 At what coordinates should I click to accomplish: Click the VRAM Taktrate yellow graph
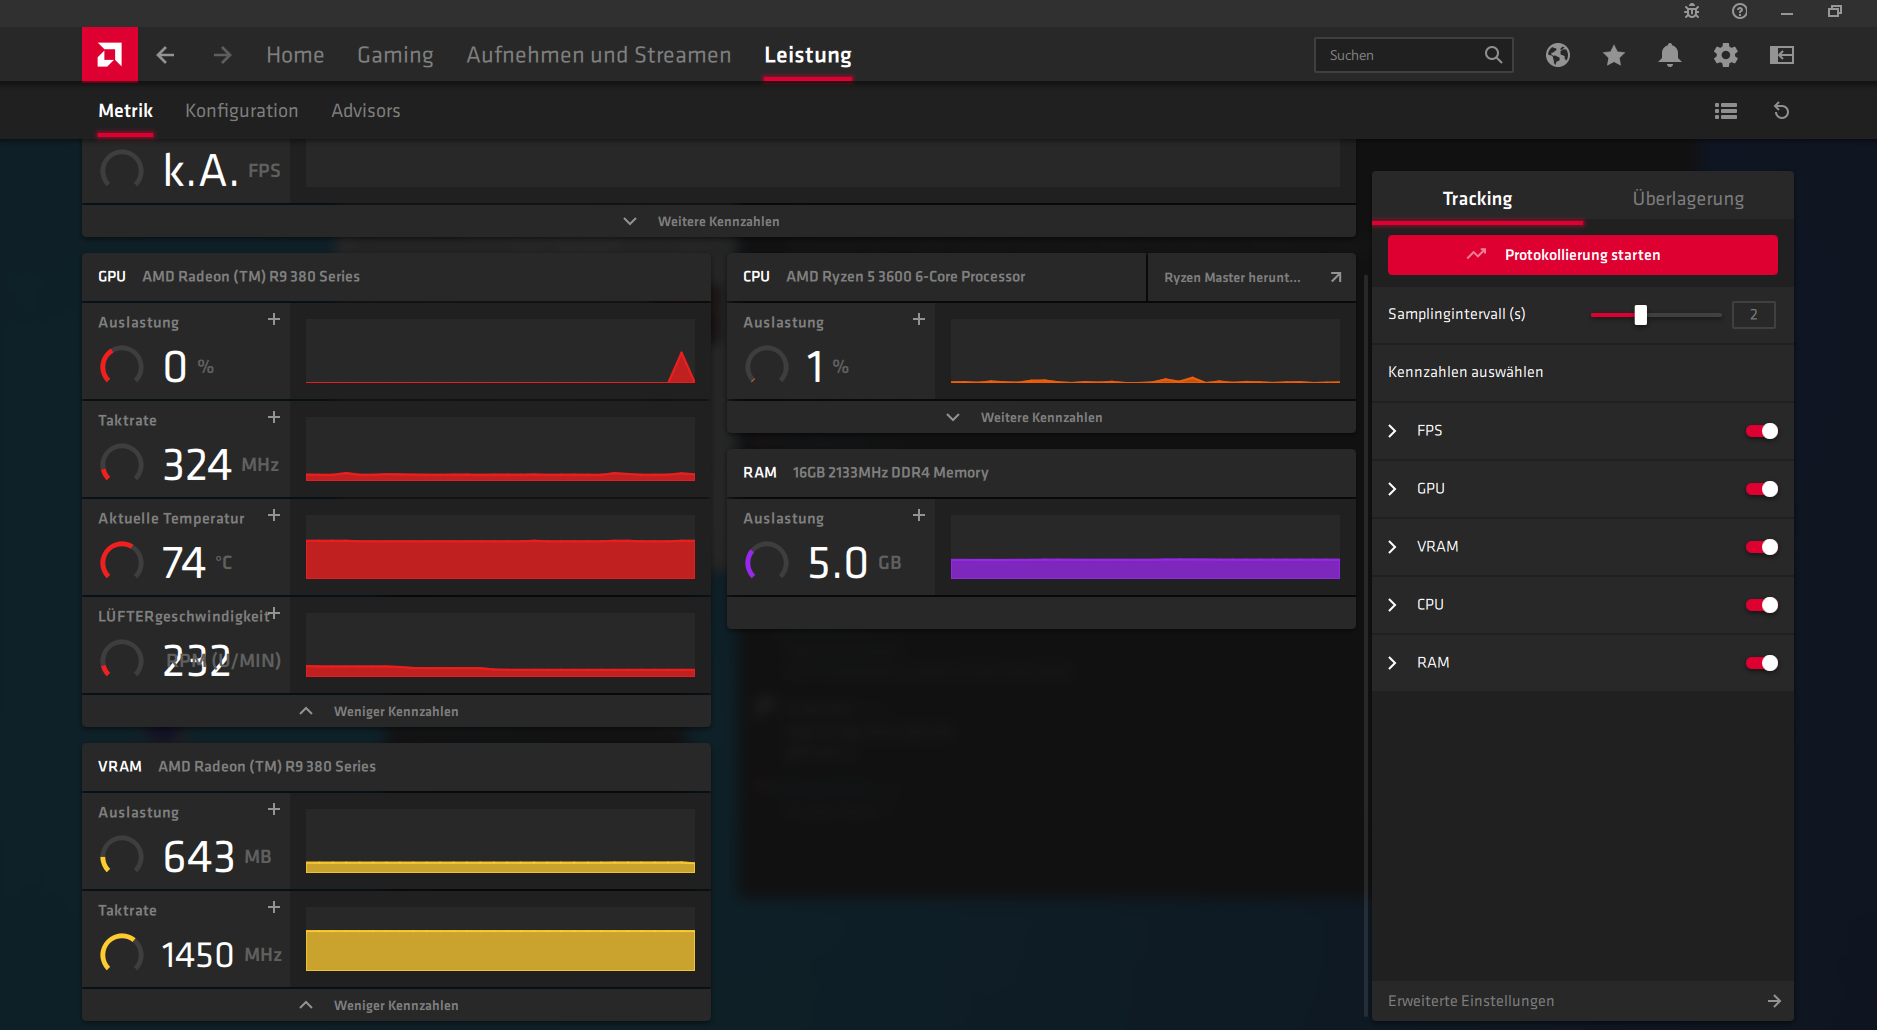[500, 939]
